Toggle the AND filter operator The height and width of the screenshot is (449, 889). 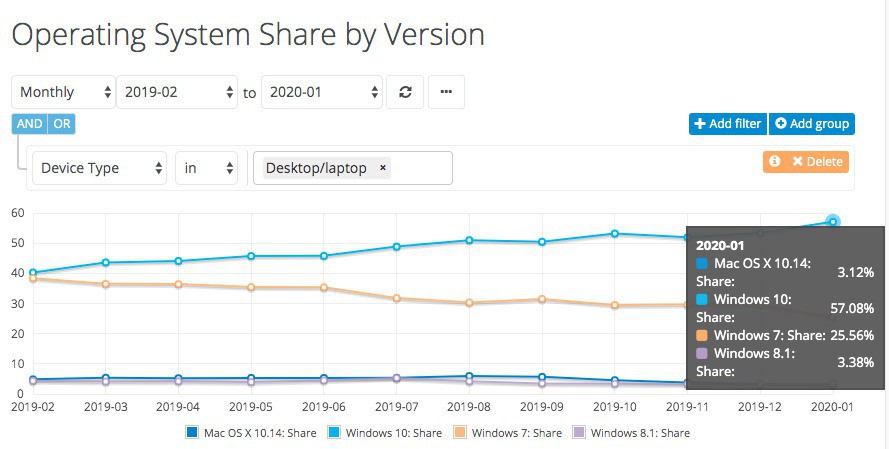click(x=30, y=124)
